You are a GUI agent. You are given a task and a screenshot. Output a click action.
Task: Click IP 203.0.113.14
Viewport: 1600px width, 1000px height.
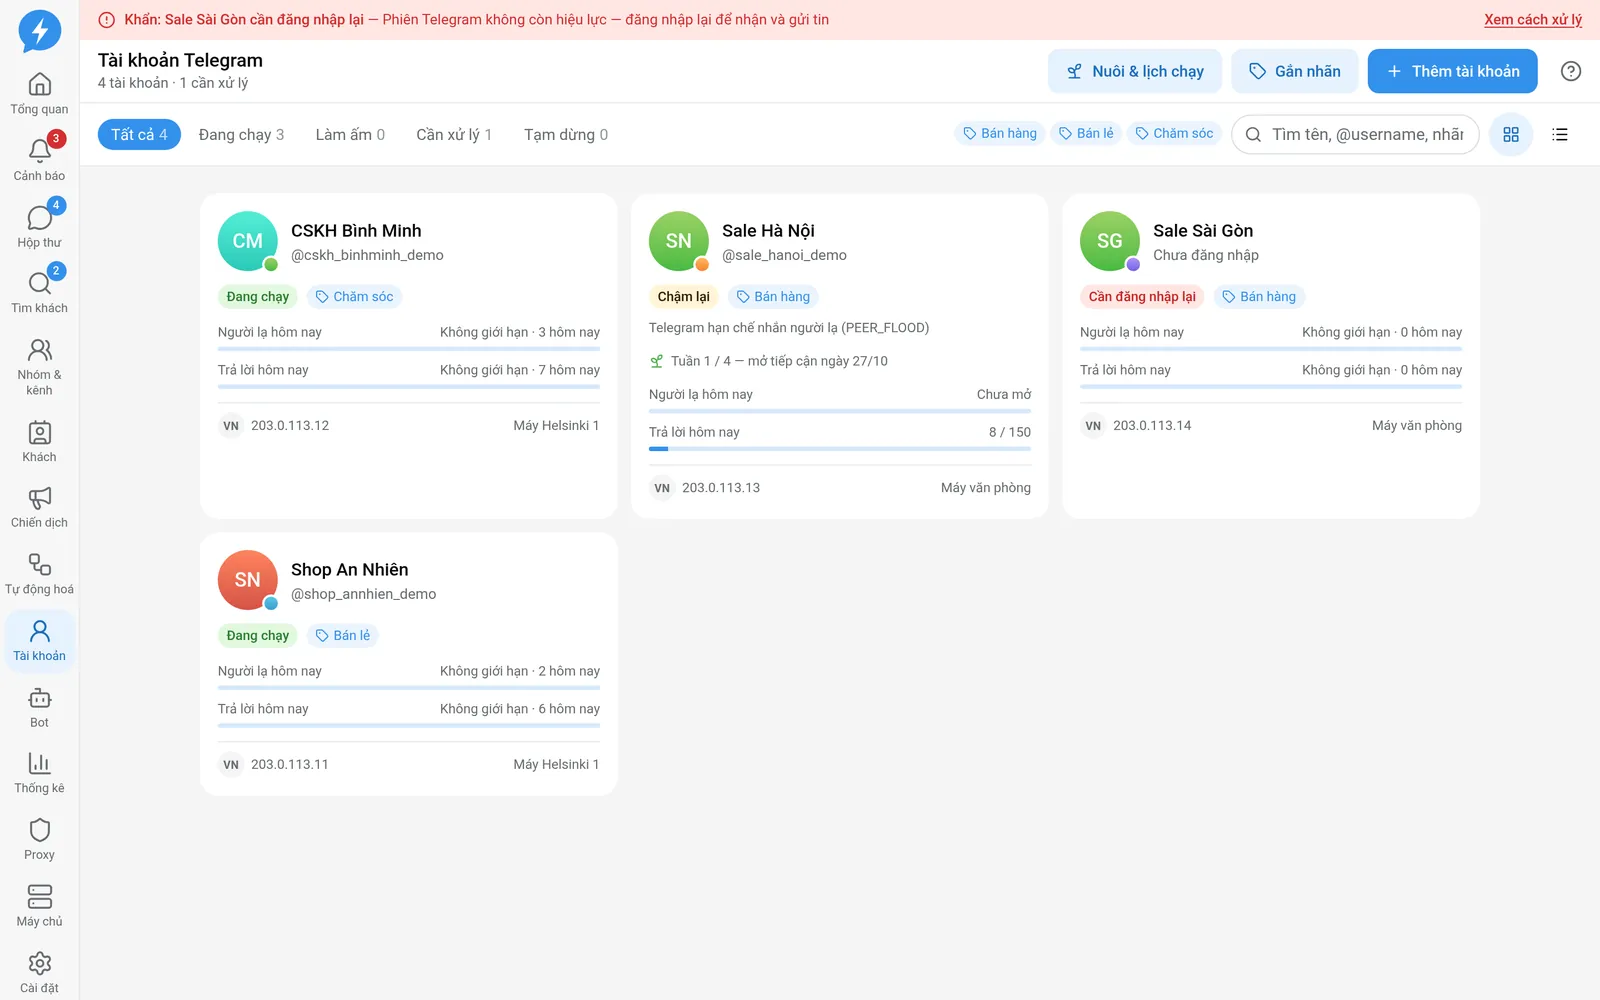1152,425
